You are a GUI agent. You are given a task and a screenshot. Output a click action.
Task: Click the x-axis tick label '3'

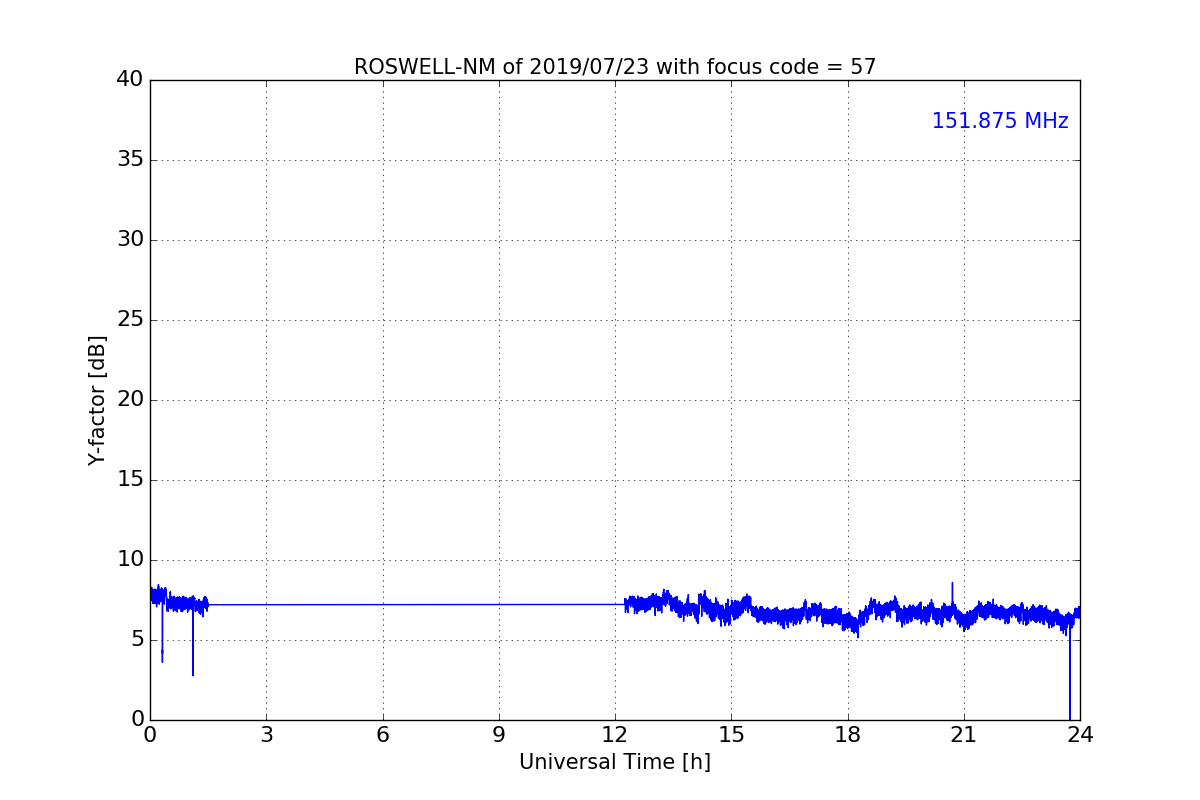pyautogui.click(x=266, y=735)
